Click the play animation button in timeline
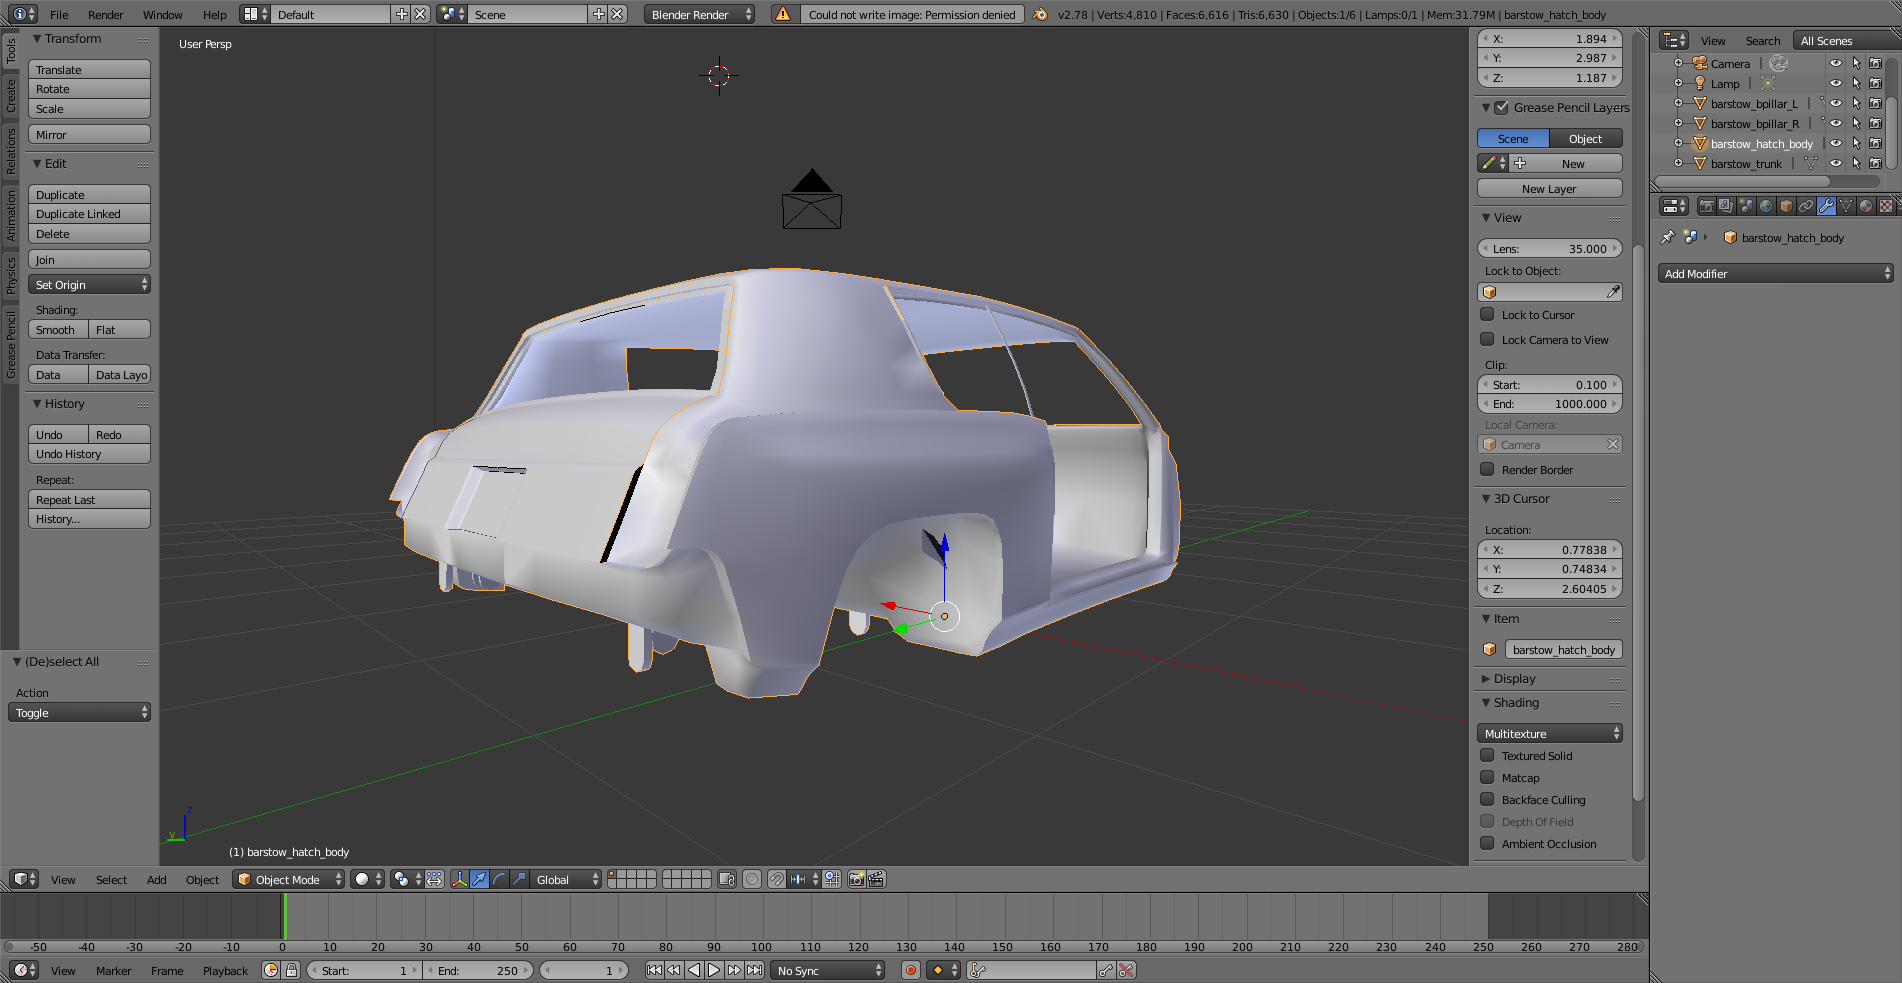The width and height of the screenshot is (1902, 983). coord(714,970)
